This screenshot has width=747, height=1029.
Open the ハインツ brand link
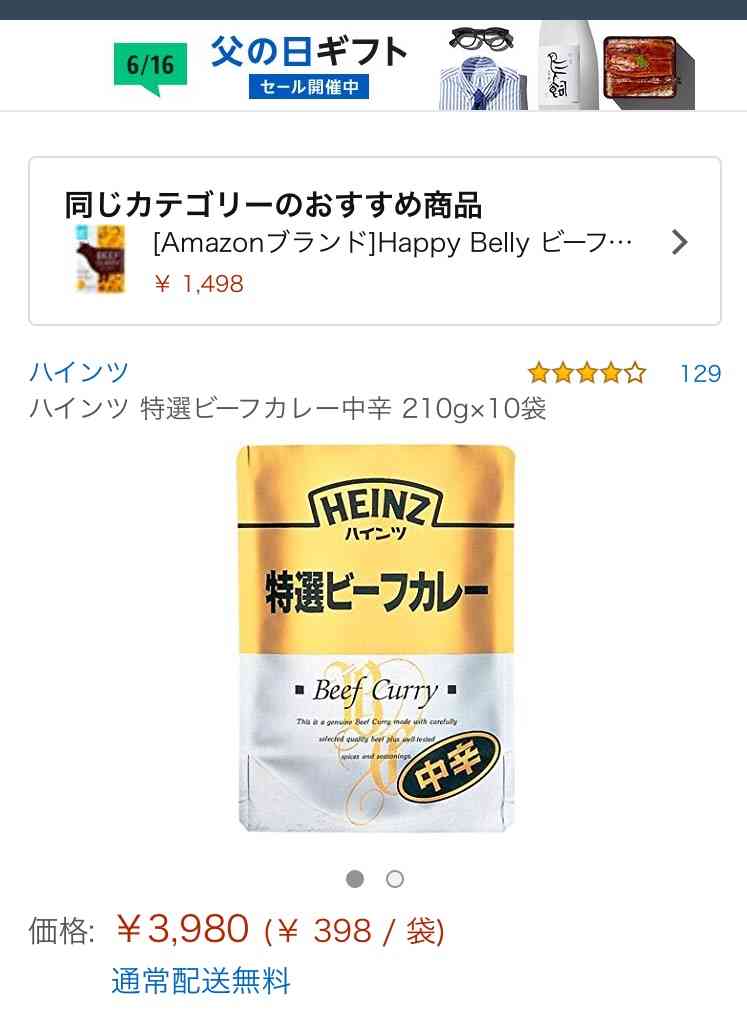[x=79, y=372]
